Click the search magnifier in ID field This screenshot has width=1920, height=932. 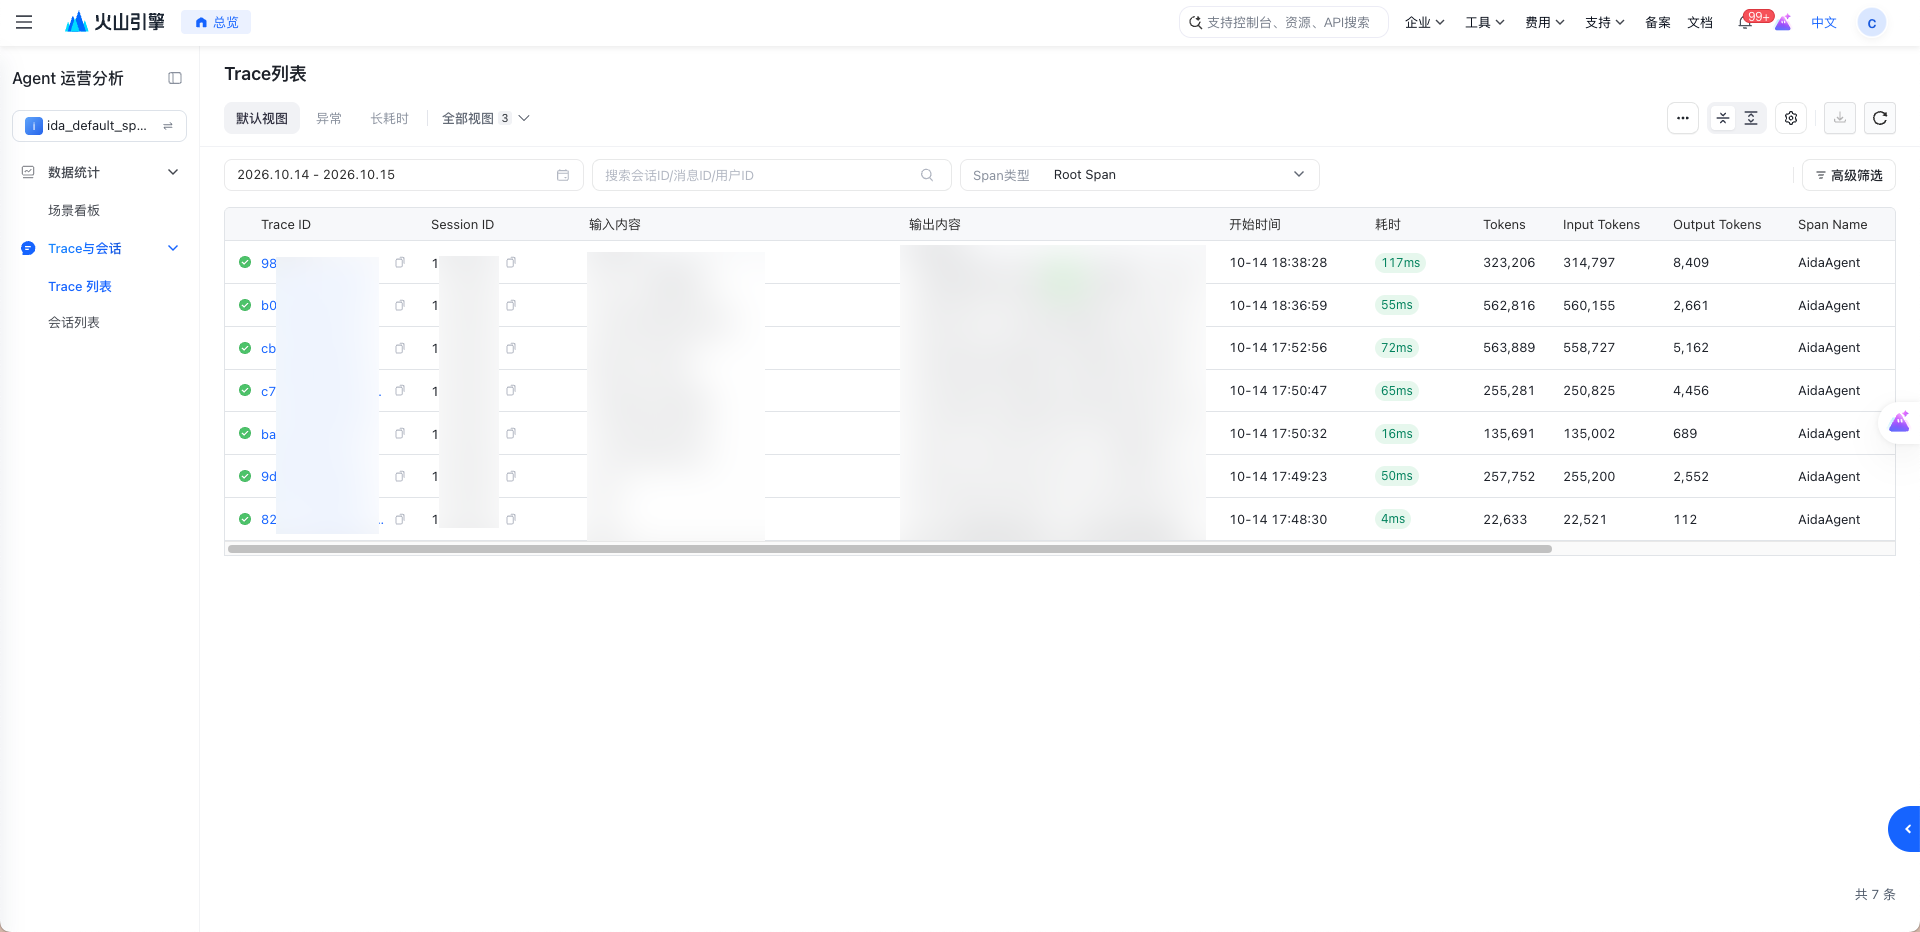(927, 175)
